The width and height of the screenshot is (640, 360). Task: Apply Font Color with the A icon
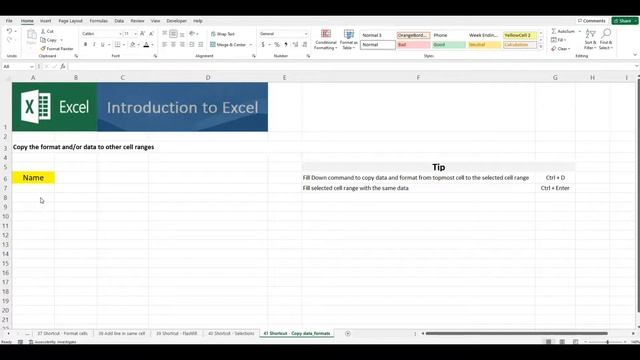click(x=147, y=44)
